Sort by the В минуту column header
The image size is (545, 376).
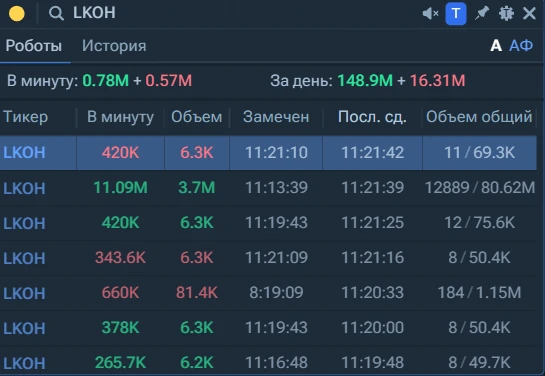(120, 117)
